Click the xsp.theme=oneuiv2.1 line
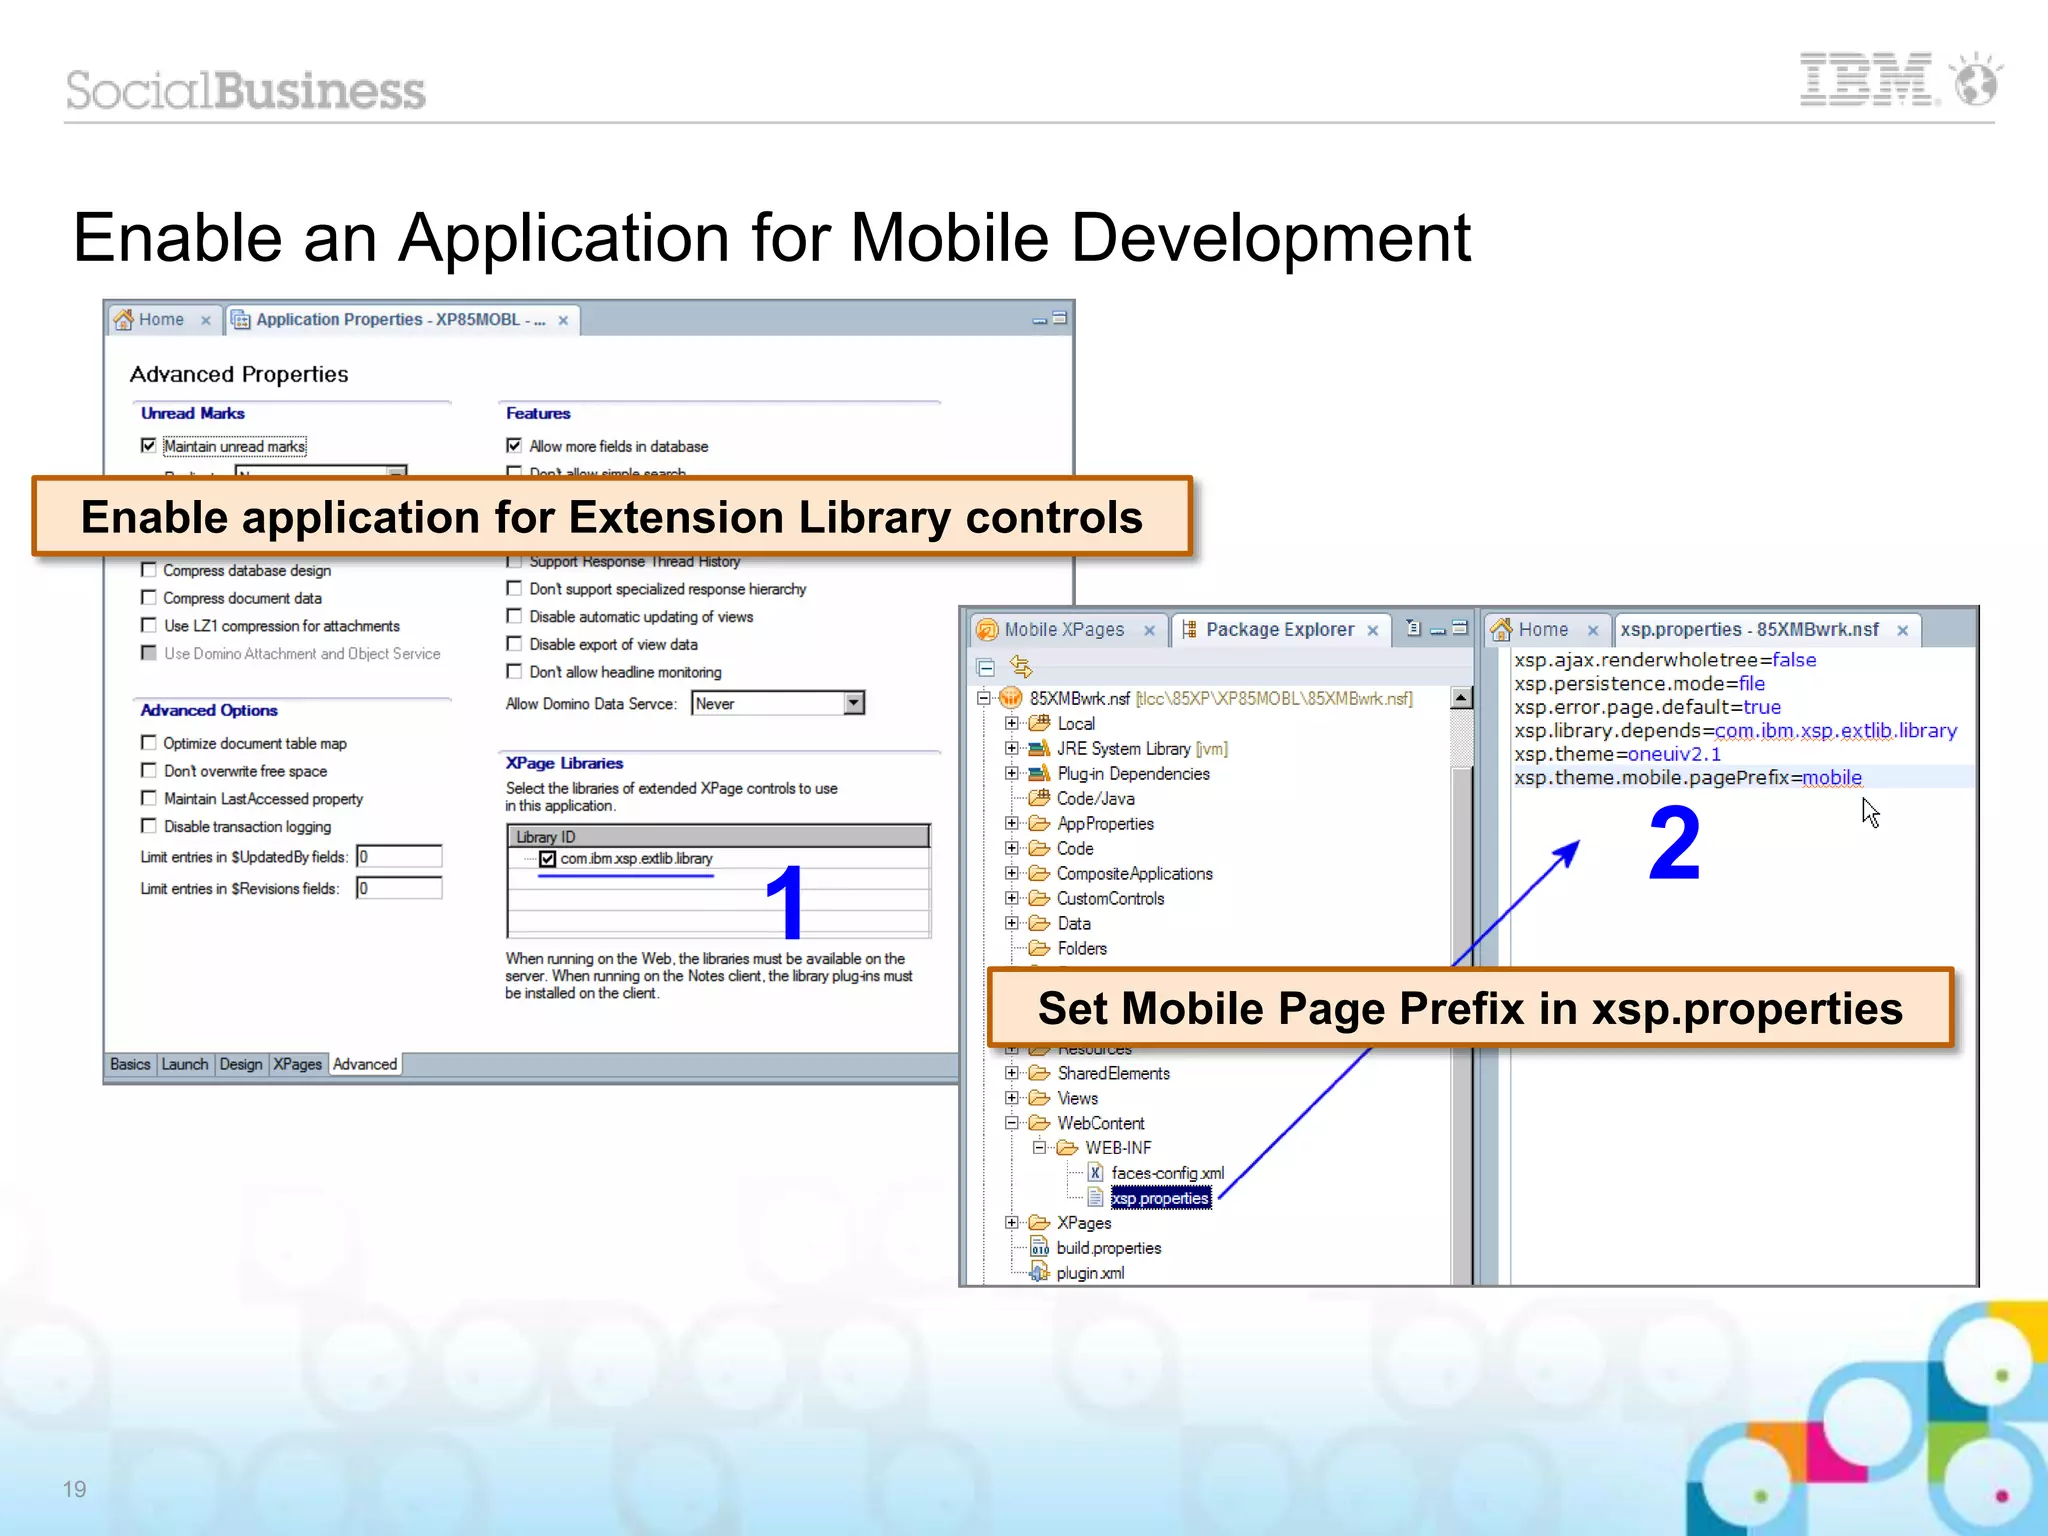The image size is (2048, 1536). point(1617,754)
